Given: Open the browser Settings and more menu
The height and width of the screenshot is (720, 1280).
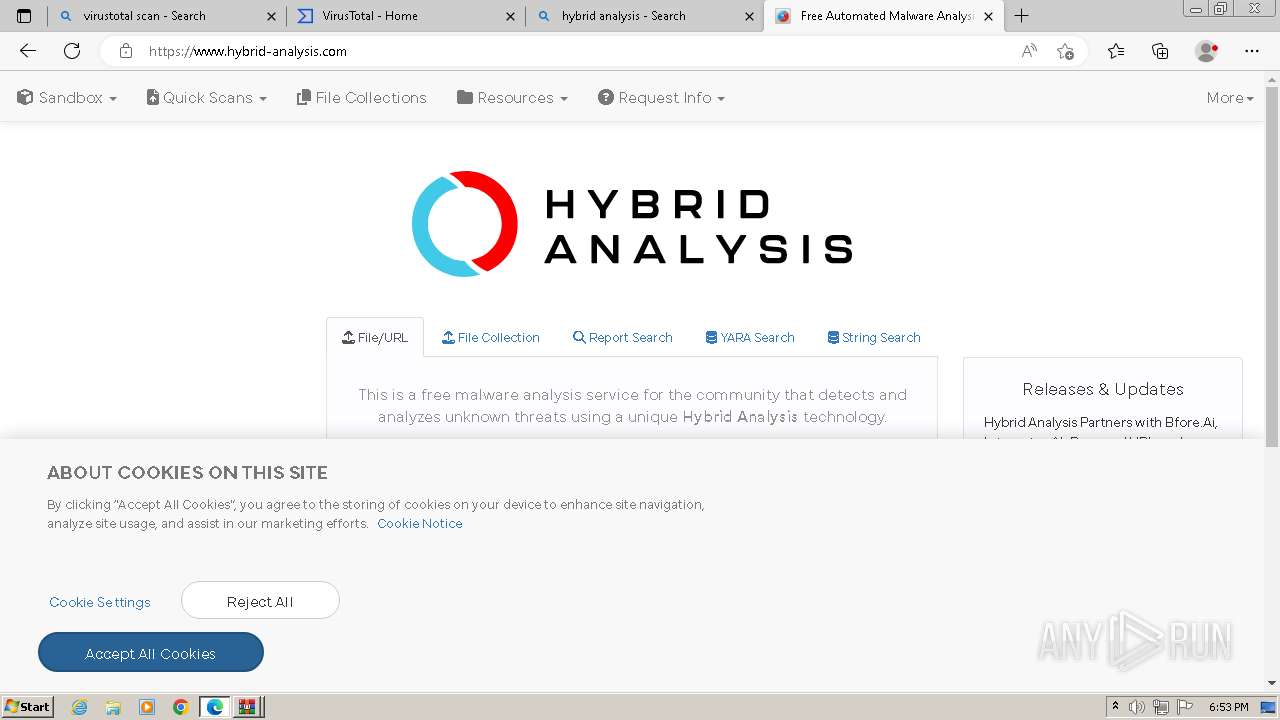Looking at the screenshot, I should pos(1252,51).
